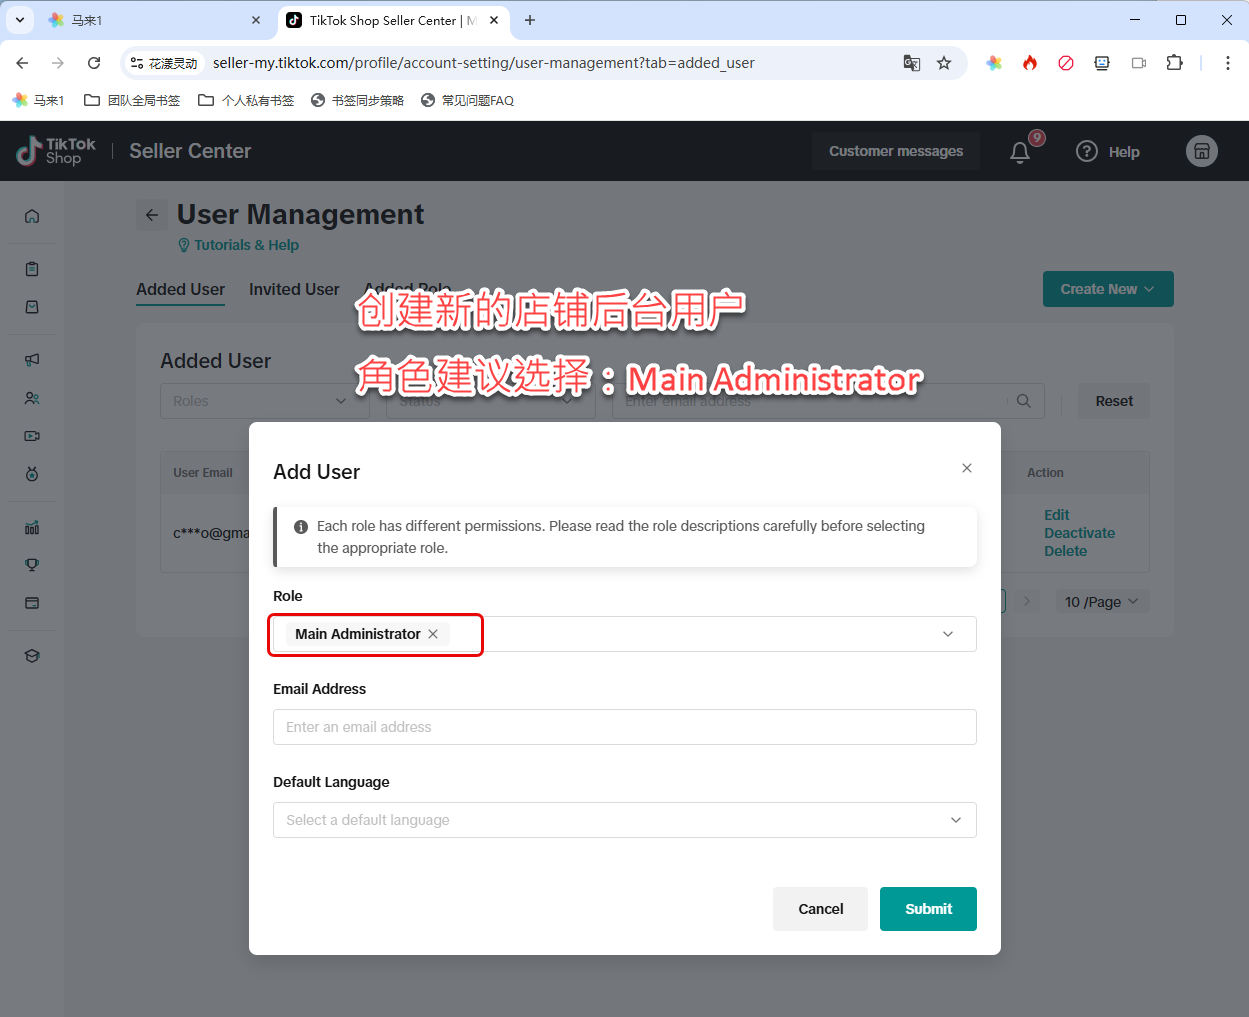Click the back arrow beside User Management
The image size is (1249, 1017).
152,215
